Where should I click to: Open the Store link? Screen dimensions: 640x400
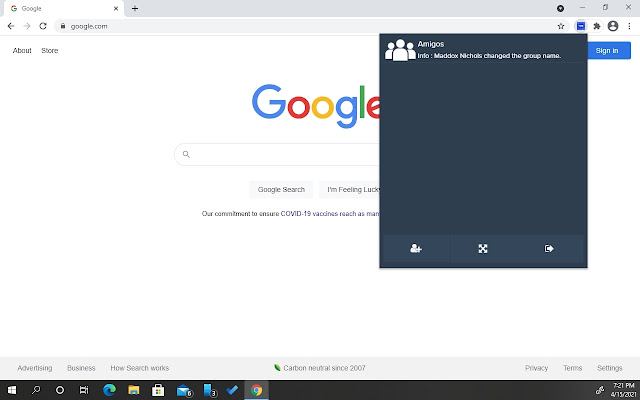pyautogui.click(x=49, y=51)
